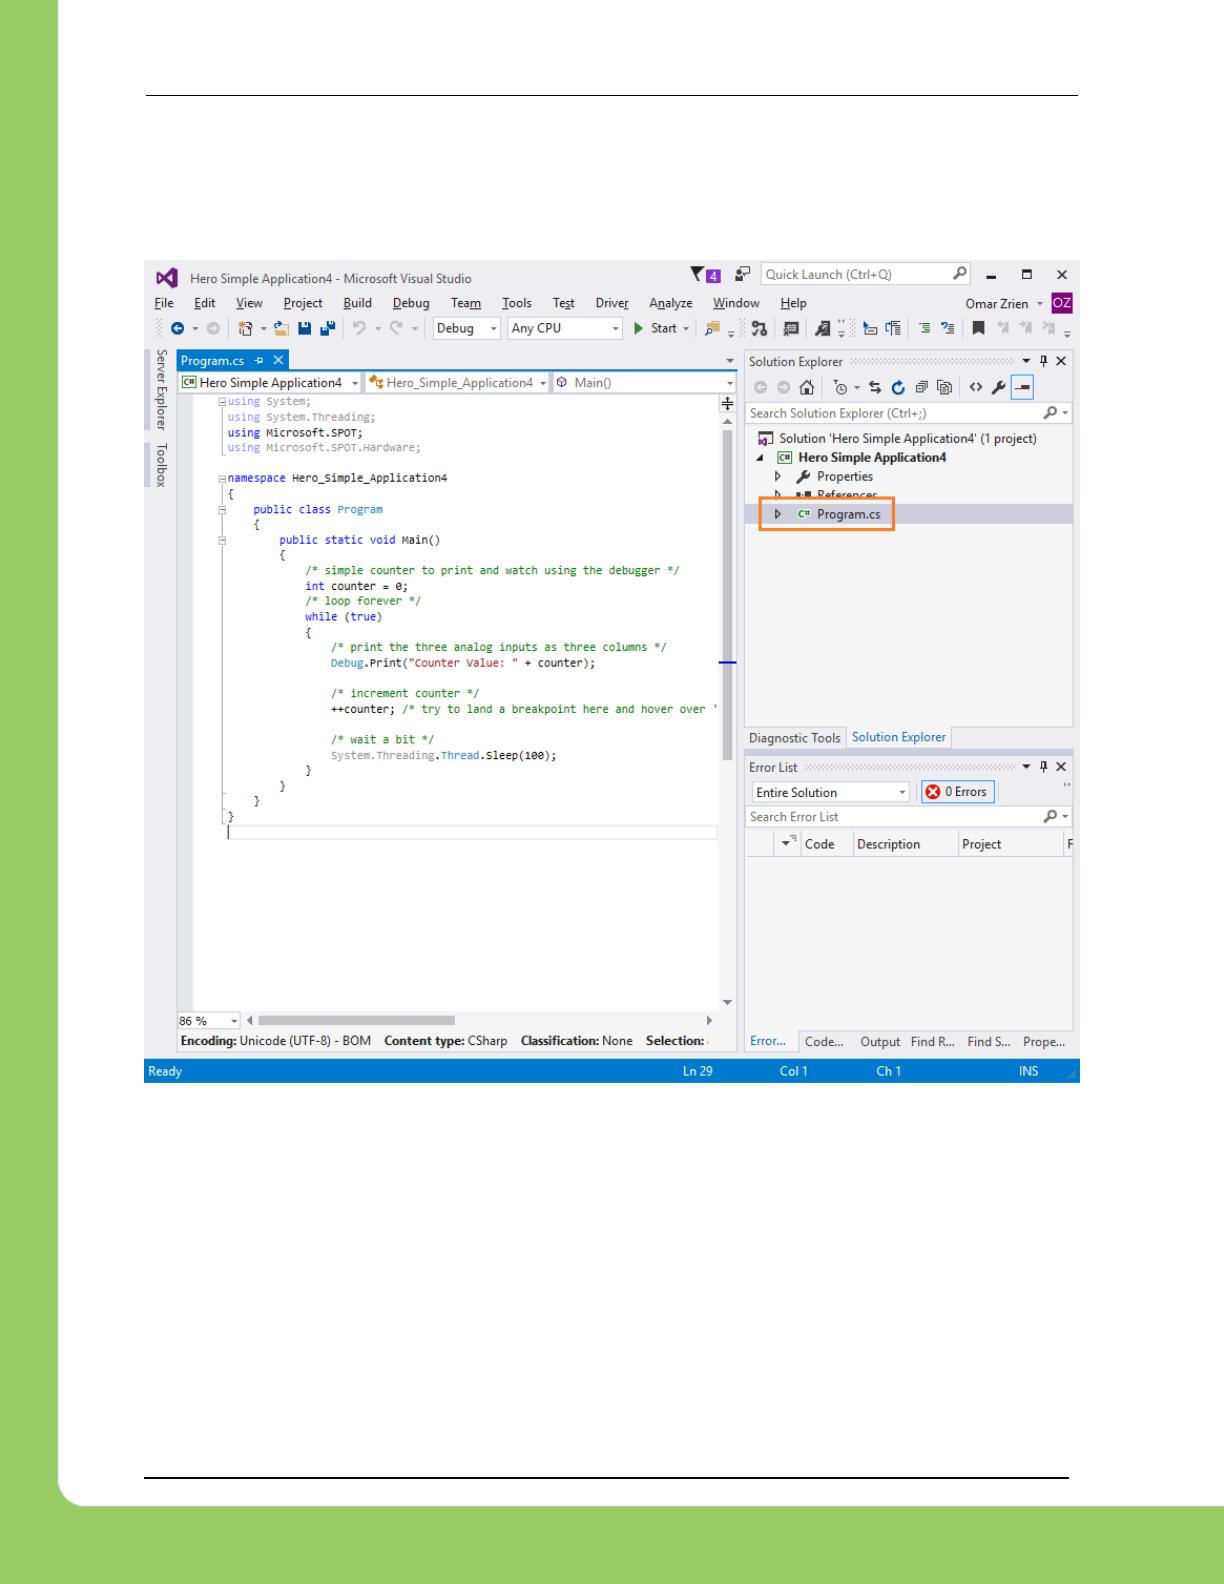Click the Save All toolbar icon
The height and width of the screenshot is (1584, 1224).
(x=327, y=328)
